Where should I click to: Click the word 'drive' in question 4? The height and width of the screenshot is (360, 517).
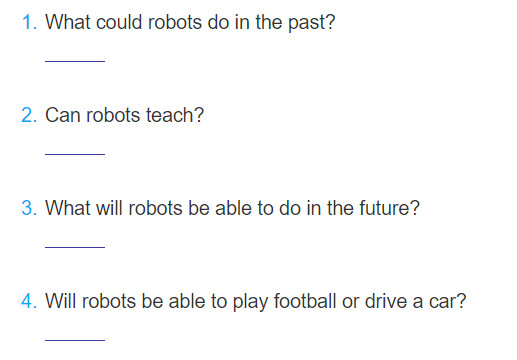386,301
